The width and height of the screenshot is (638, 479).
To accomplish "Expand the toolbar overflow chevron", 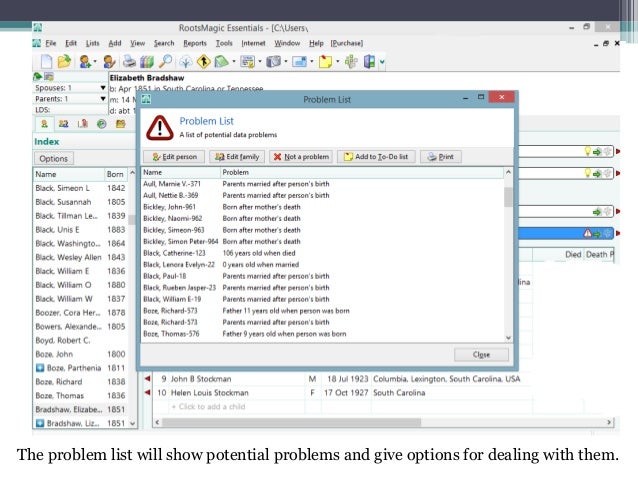I will point(382,62).
